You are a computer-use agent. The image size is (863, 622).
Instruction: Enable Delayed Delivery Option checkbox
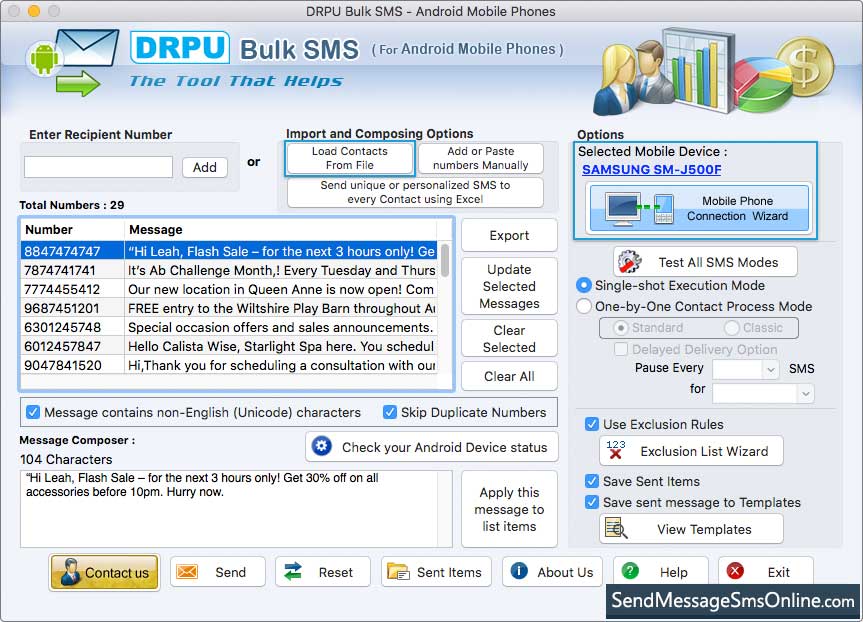click(621, 349)
